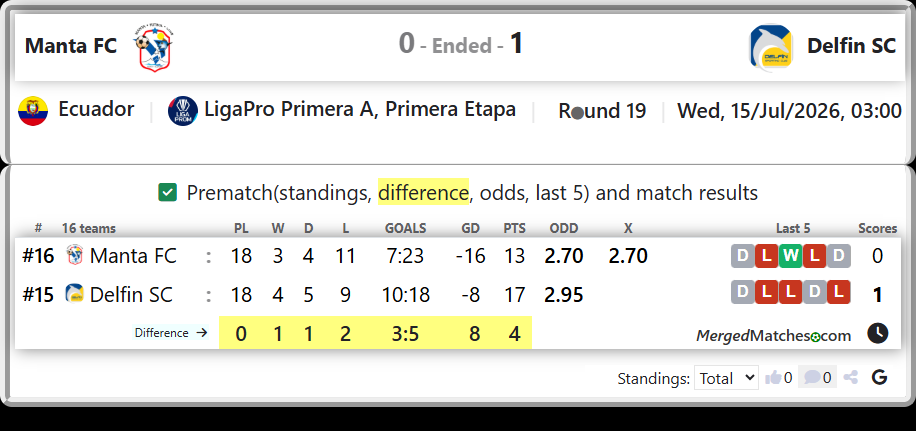Click Delfin SC team name in standings row
Viewport: 916px width, 431px height.
point(131,294)
